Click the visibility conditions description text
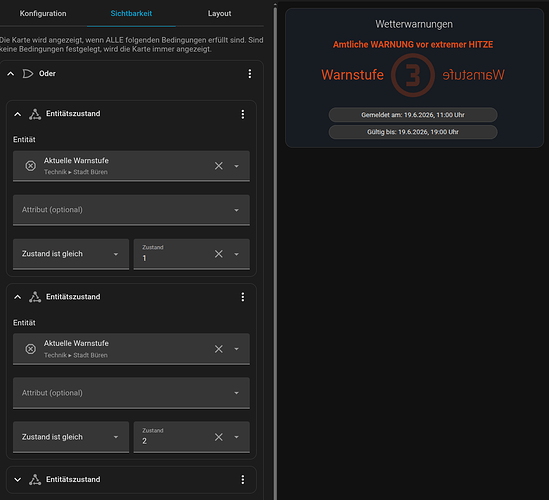The height and width of the screenshot is (500, 549). click(131, 44)
